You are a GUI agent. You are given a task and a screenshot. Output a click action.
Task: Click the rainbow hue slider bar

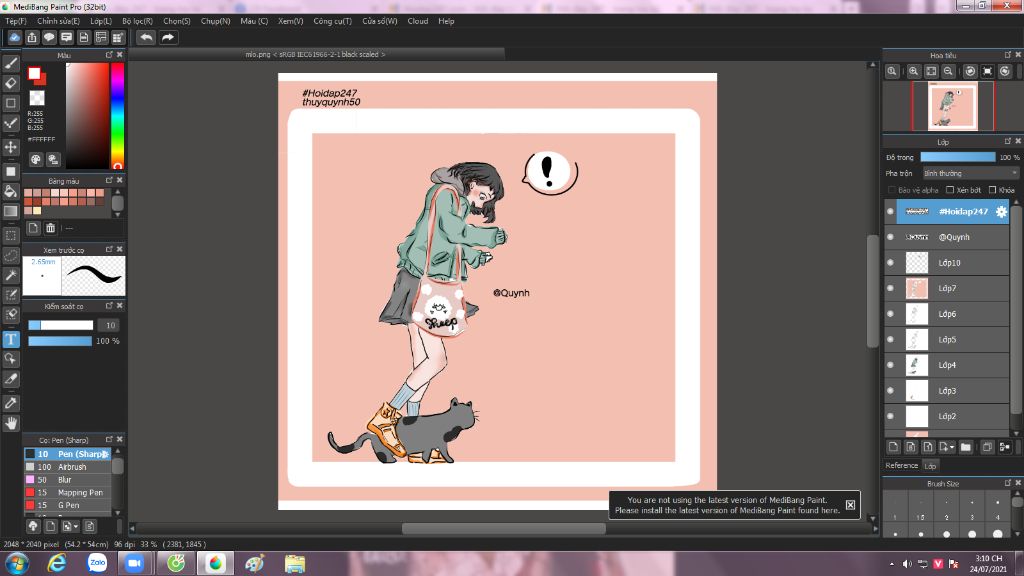tap(117, 116)
